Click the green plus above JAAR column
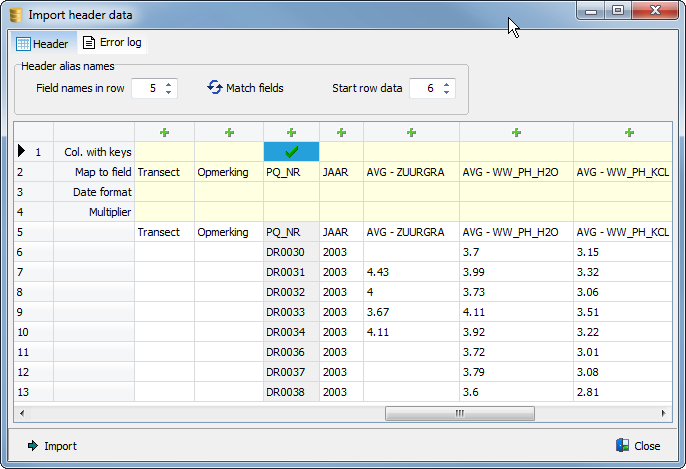Image resolution: width=686 pixels, height=469 pixels. pyautogui.click(x=341, y=132)
